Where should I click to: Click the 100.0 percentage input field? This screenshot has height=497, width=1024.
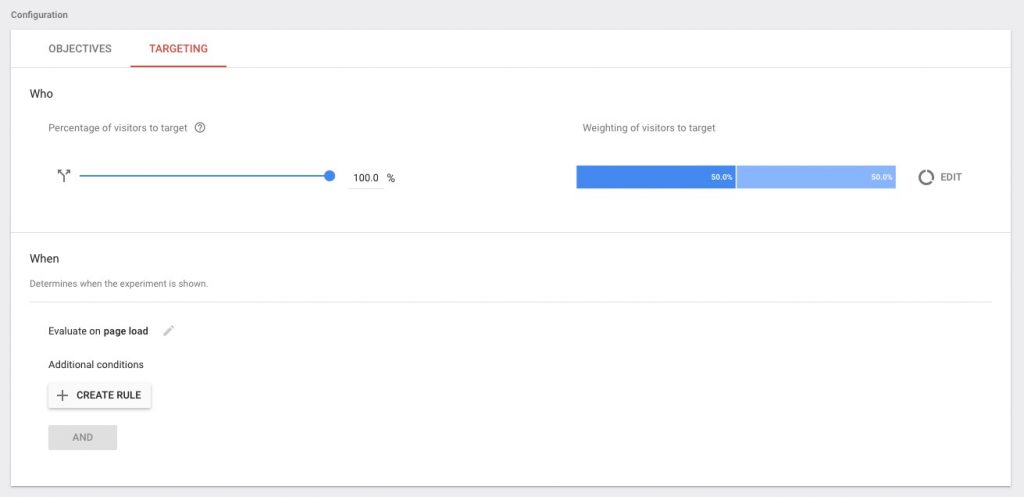coord(366,178)
